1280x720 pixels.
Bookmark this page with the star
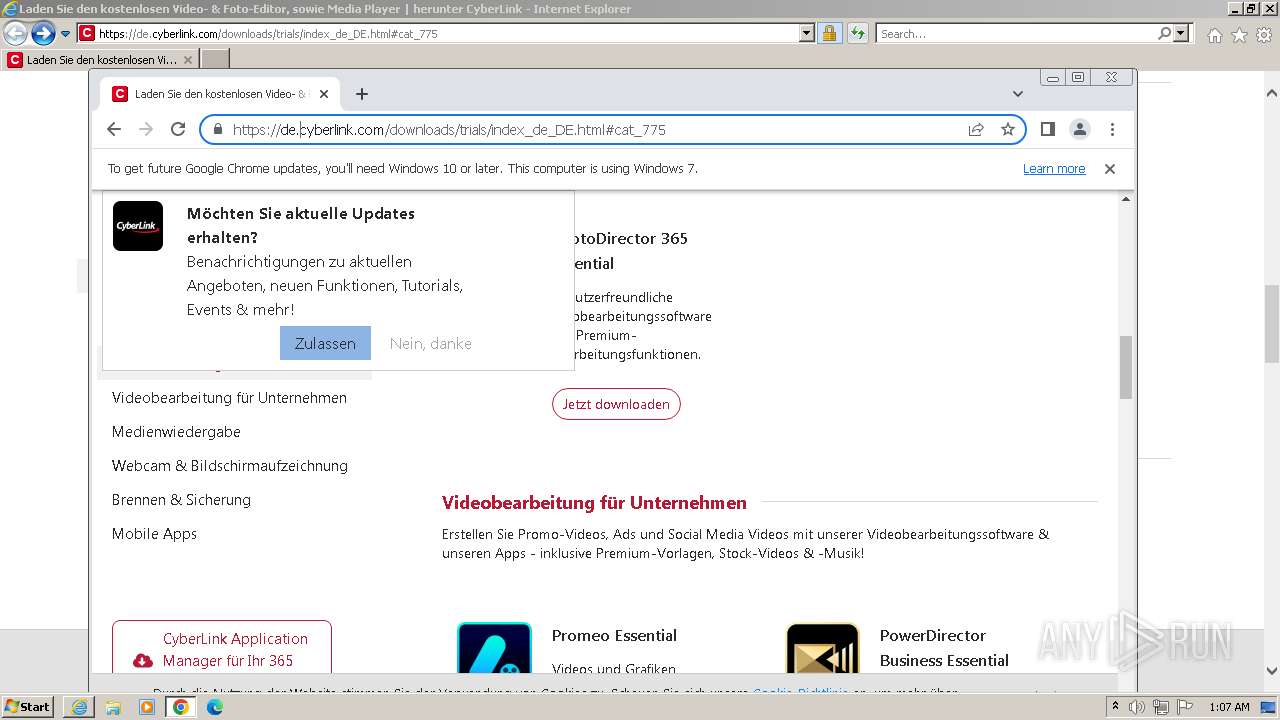[1008, 129]
